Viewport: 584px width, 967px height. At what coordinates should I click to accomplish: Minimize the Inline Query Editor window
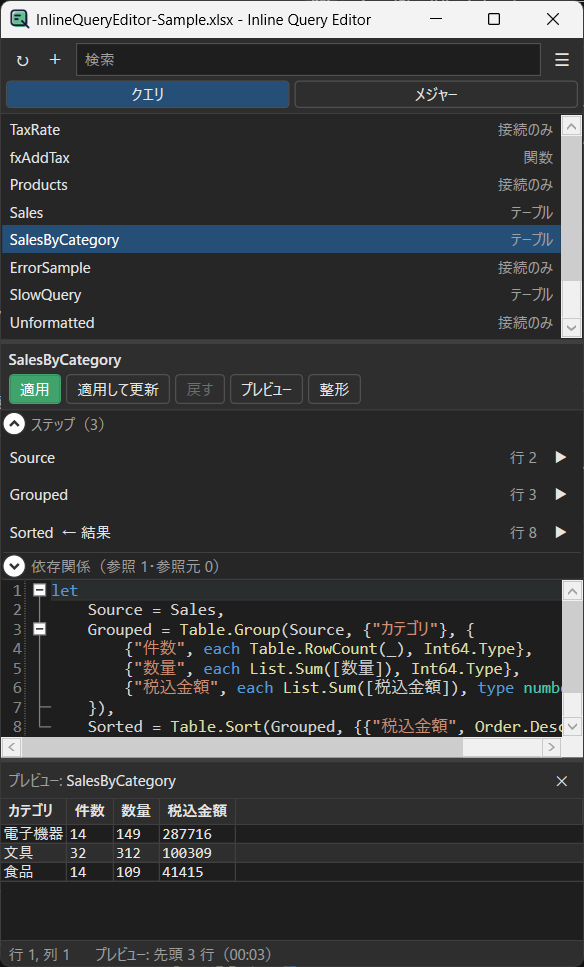pyautogui.click(x=436, y=19)
